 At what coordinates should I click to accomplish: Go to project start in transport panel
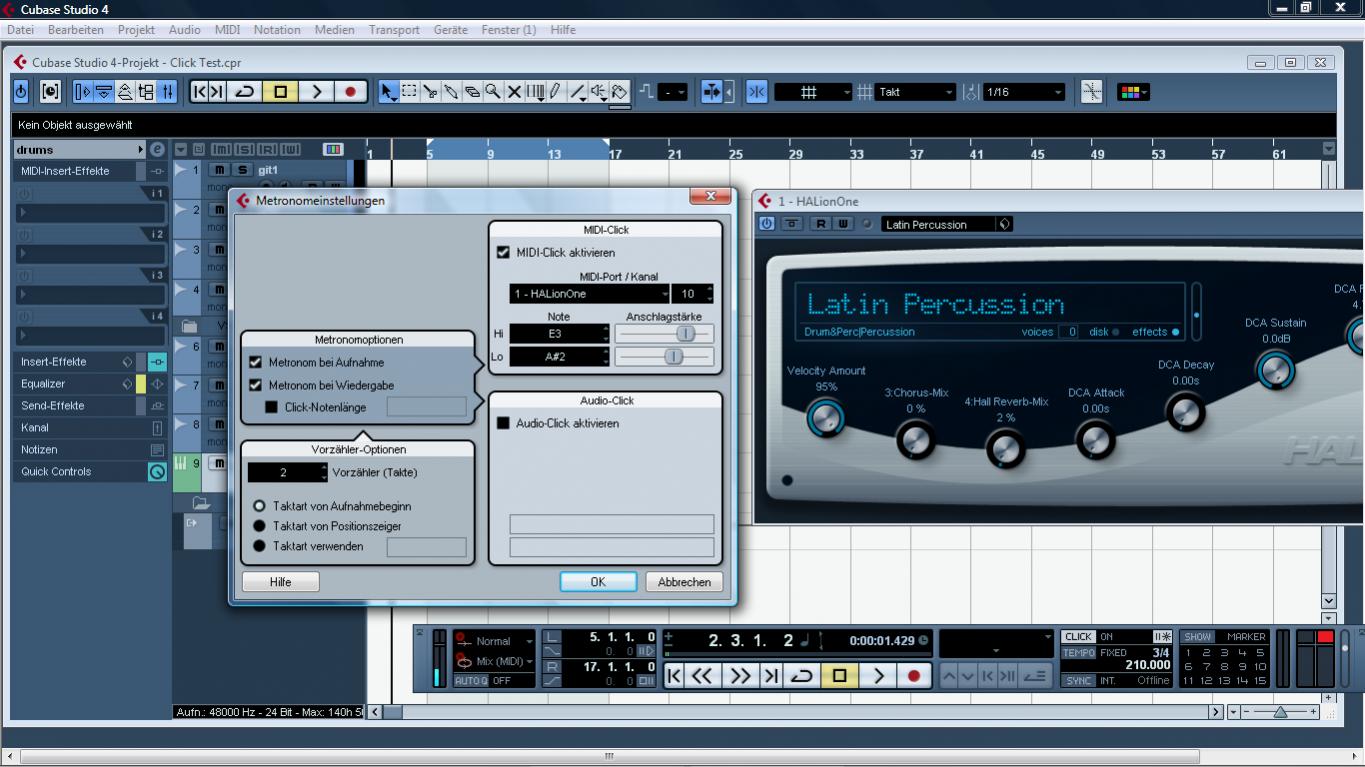tap(674, 676)
